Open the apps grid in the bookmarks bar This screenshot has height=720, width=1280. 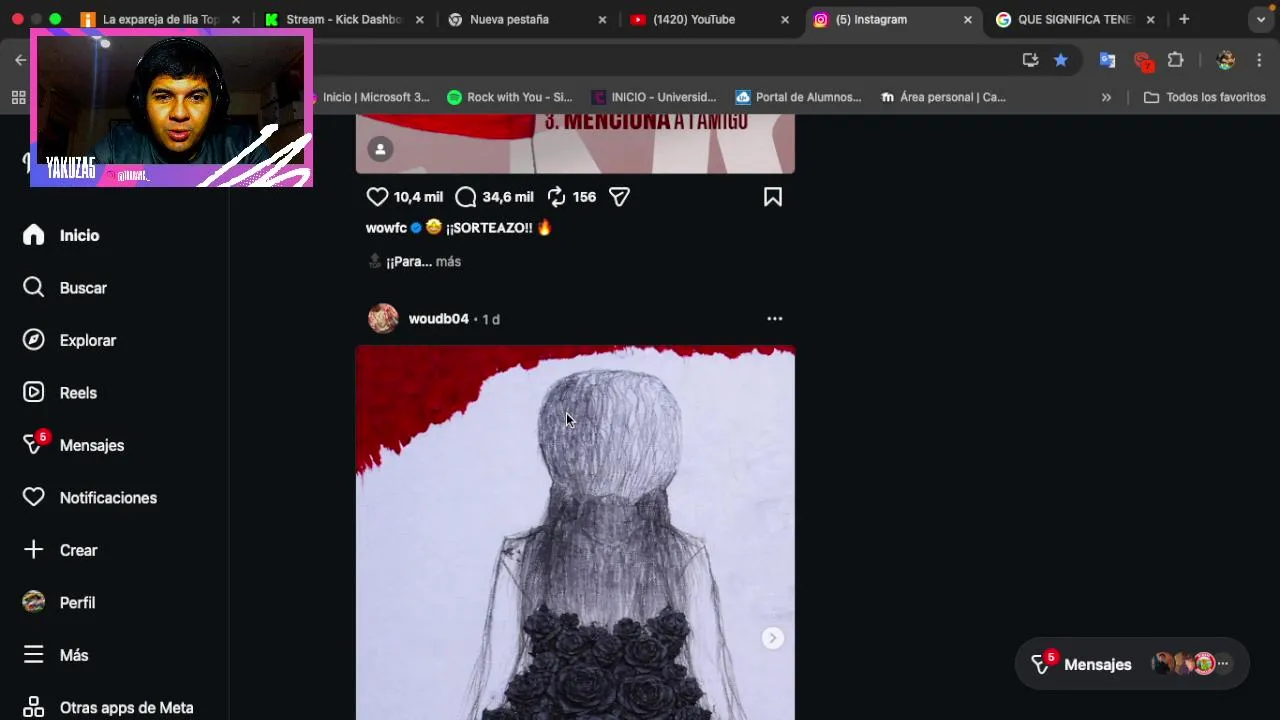pos(18,97)
